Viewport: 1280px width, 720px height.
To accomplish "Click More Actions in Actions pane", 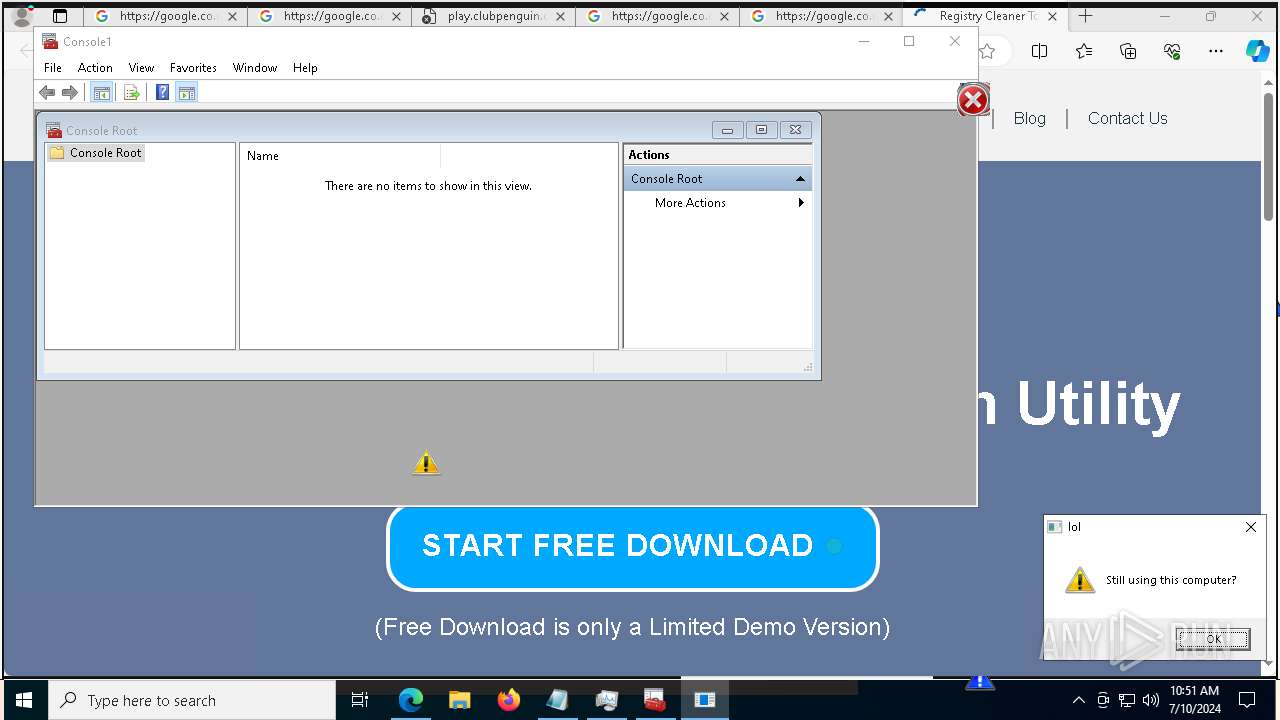I will [690, 203].
